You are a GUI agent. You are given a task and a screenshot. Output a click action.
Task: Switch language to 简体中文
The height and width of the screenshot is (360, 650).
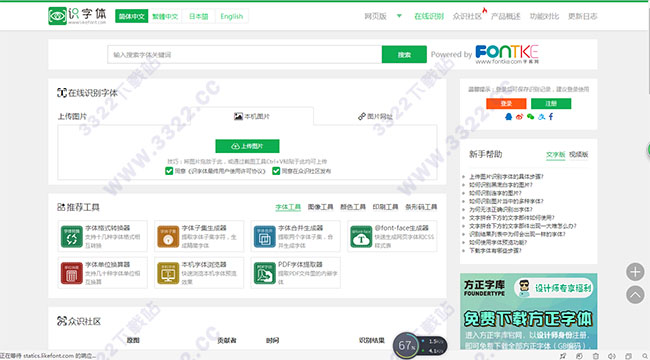pos(131,16)
